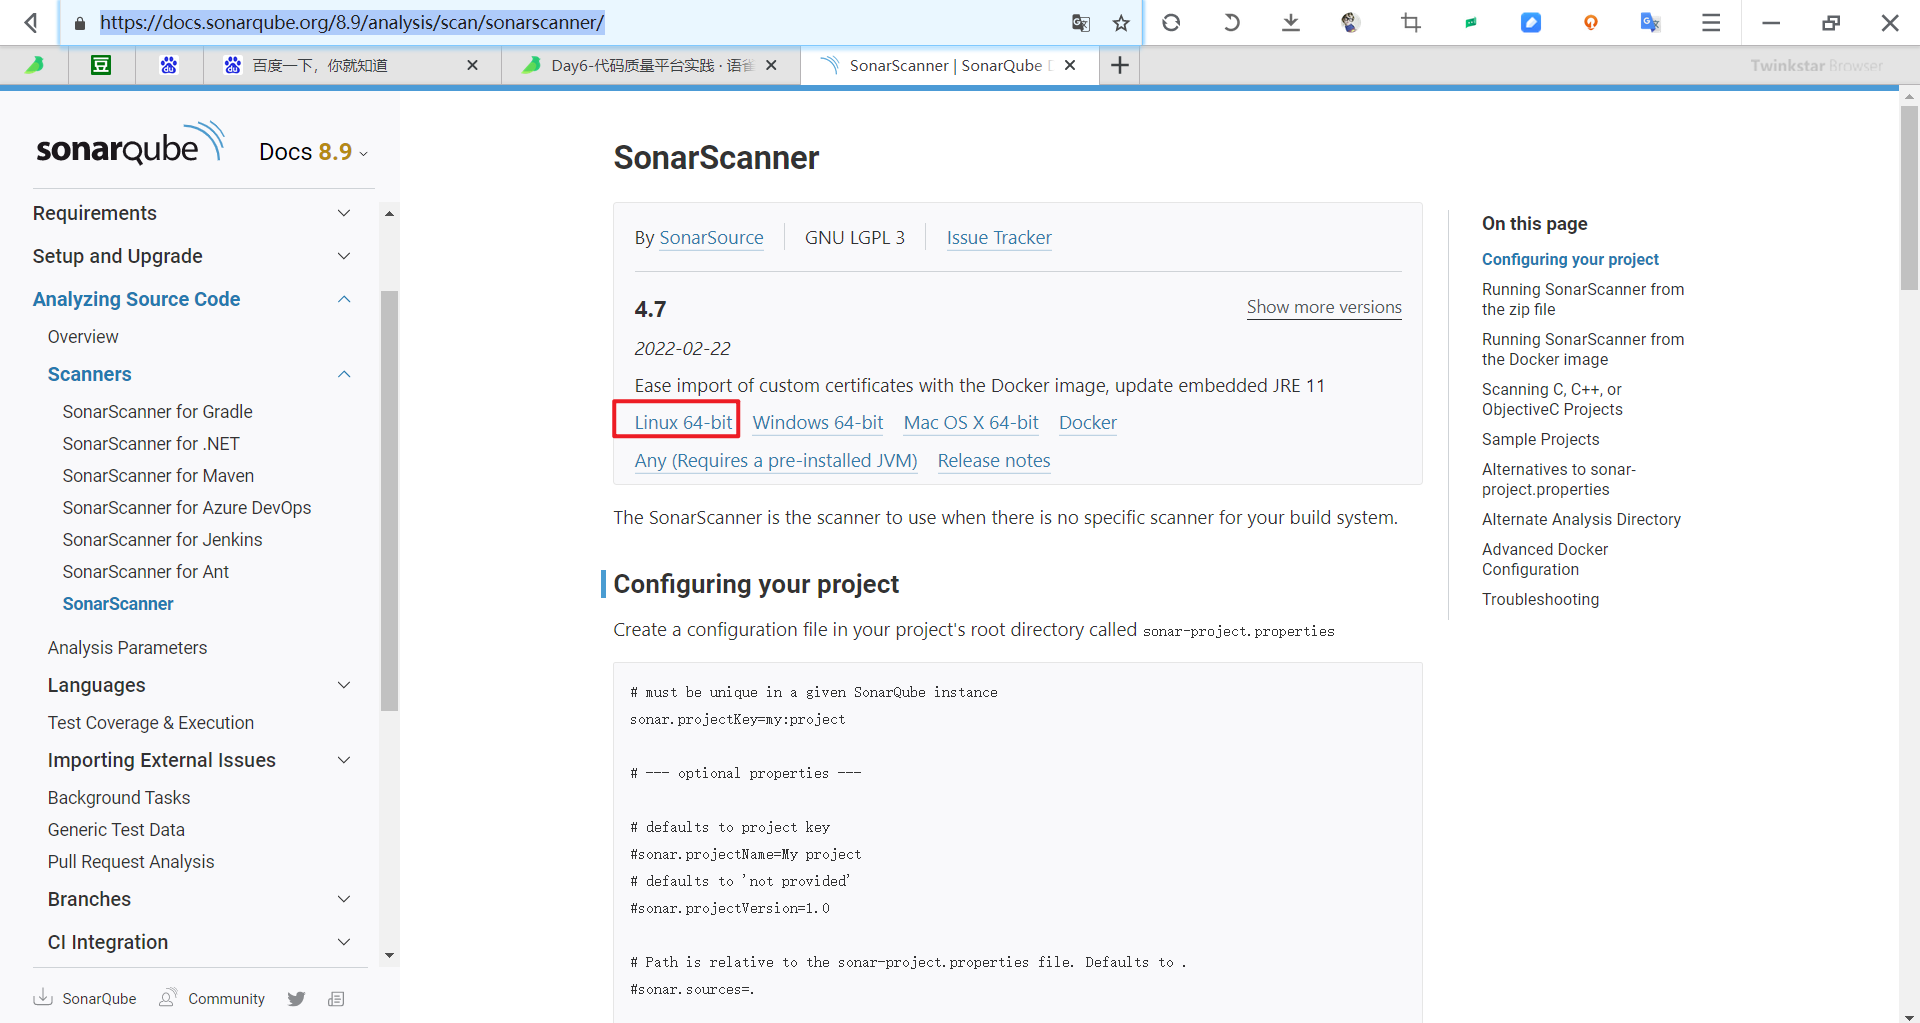Open the crop screenshot tool
The width and height of the screenshot is (1920, 1023).
[1411, 22]
